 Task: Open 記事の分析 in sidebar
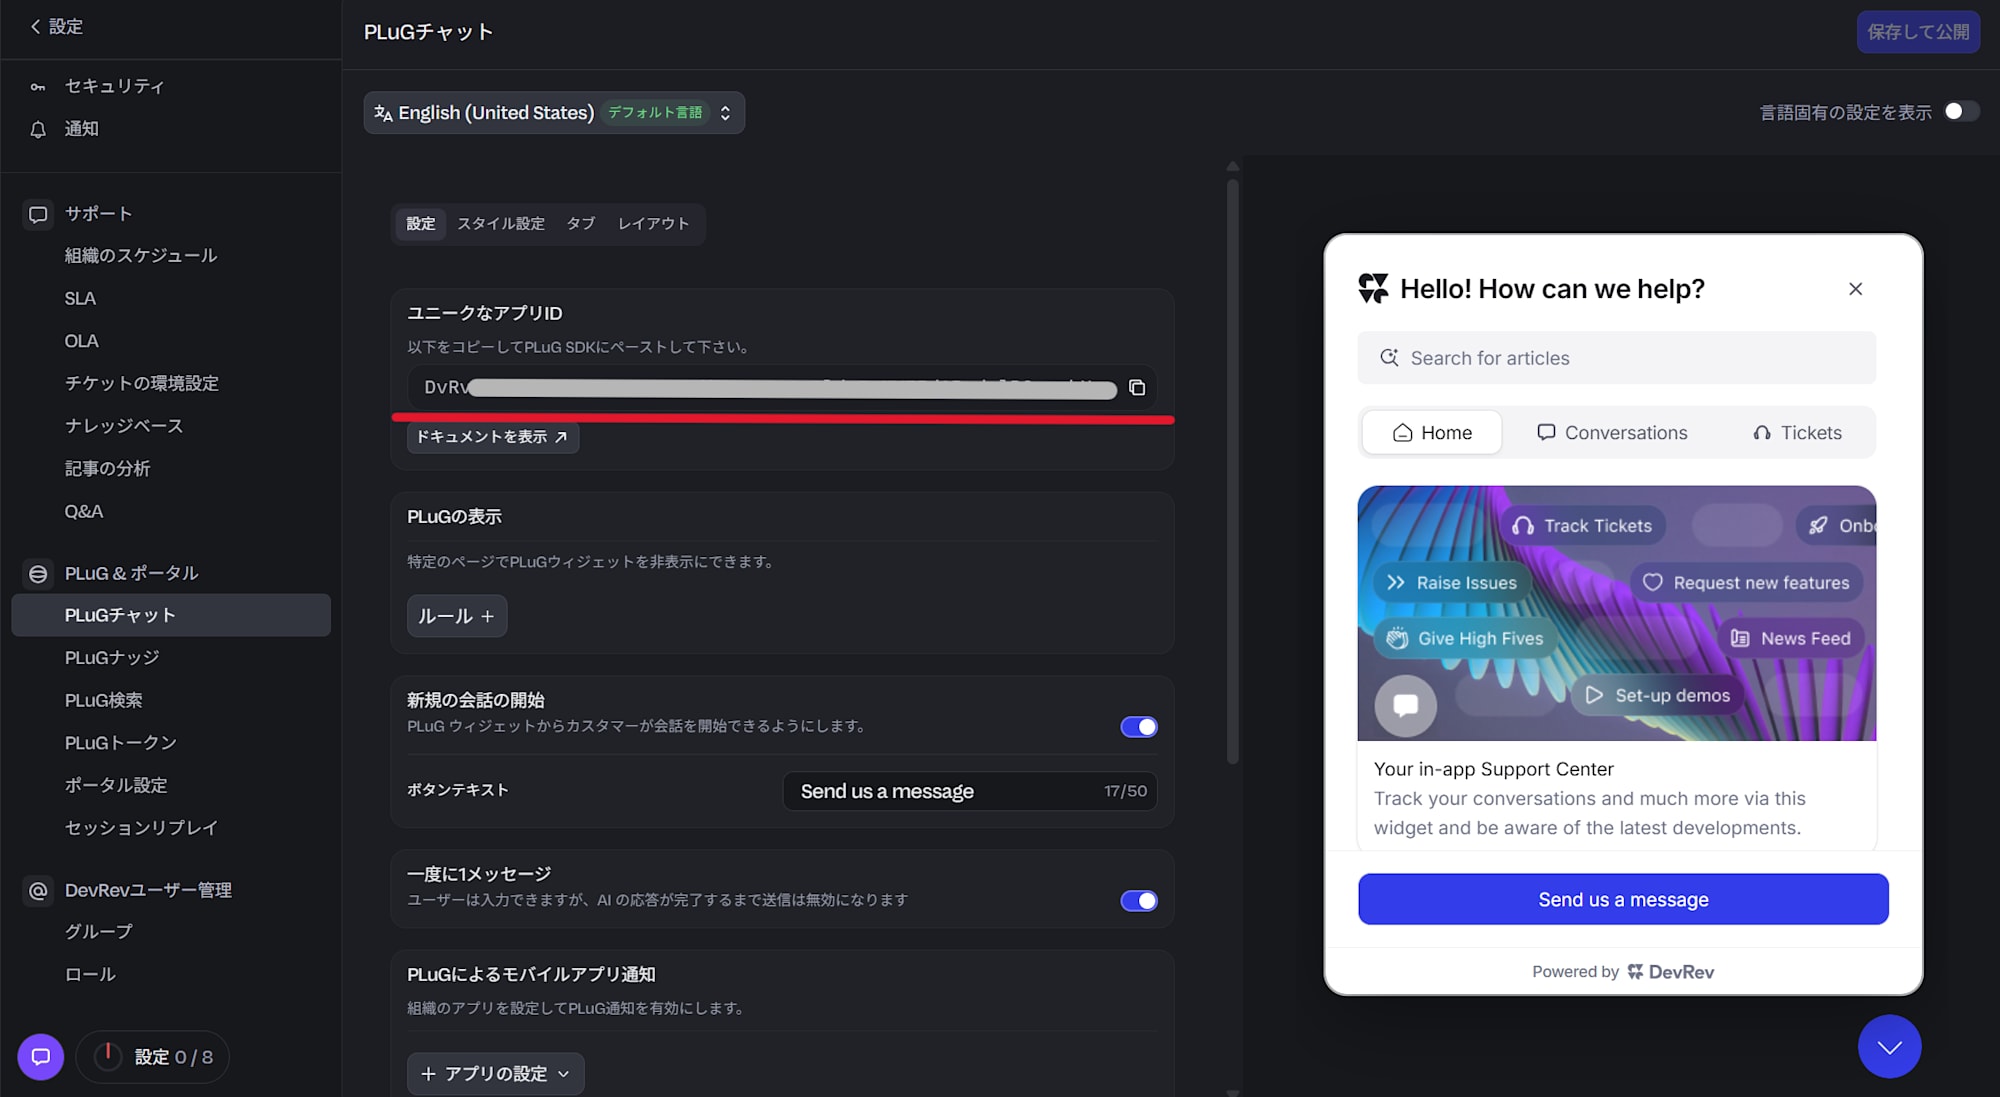(x=107, y=469)
